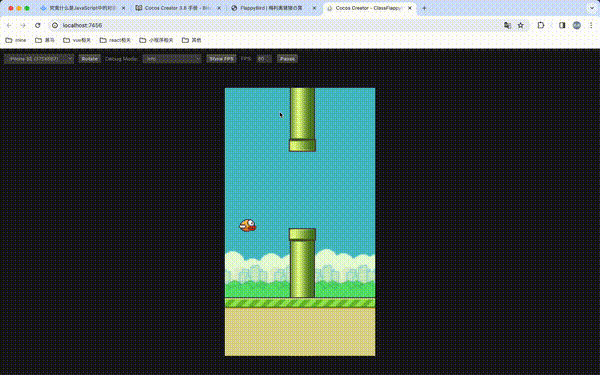Click the orange flappy bird

tap(248, 225)
